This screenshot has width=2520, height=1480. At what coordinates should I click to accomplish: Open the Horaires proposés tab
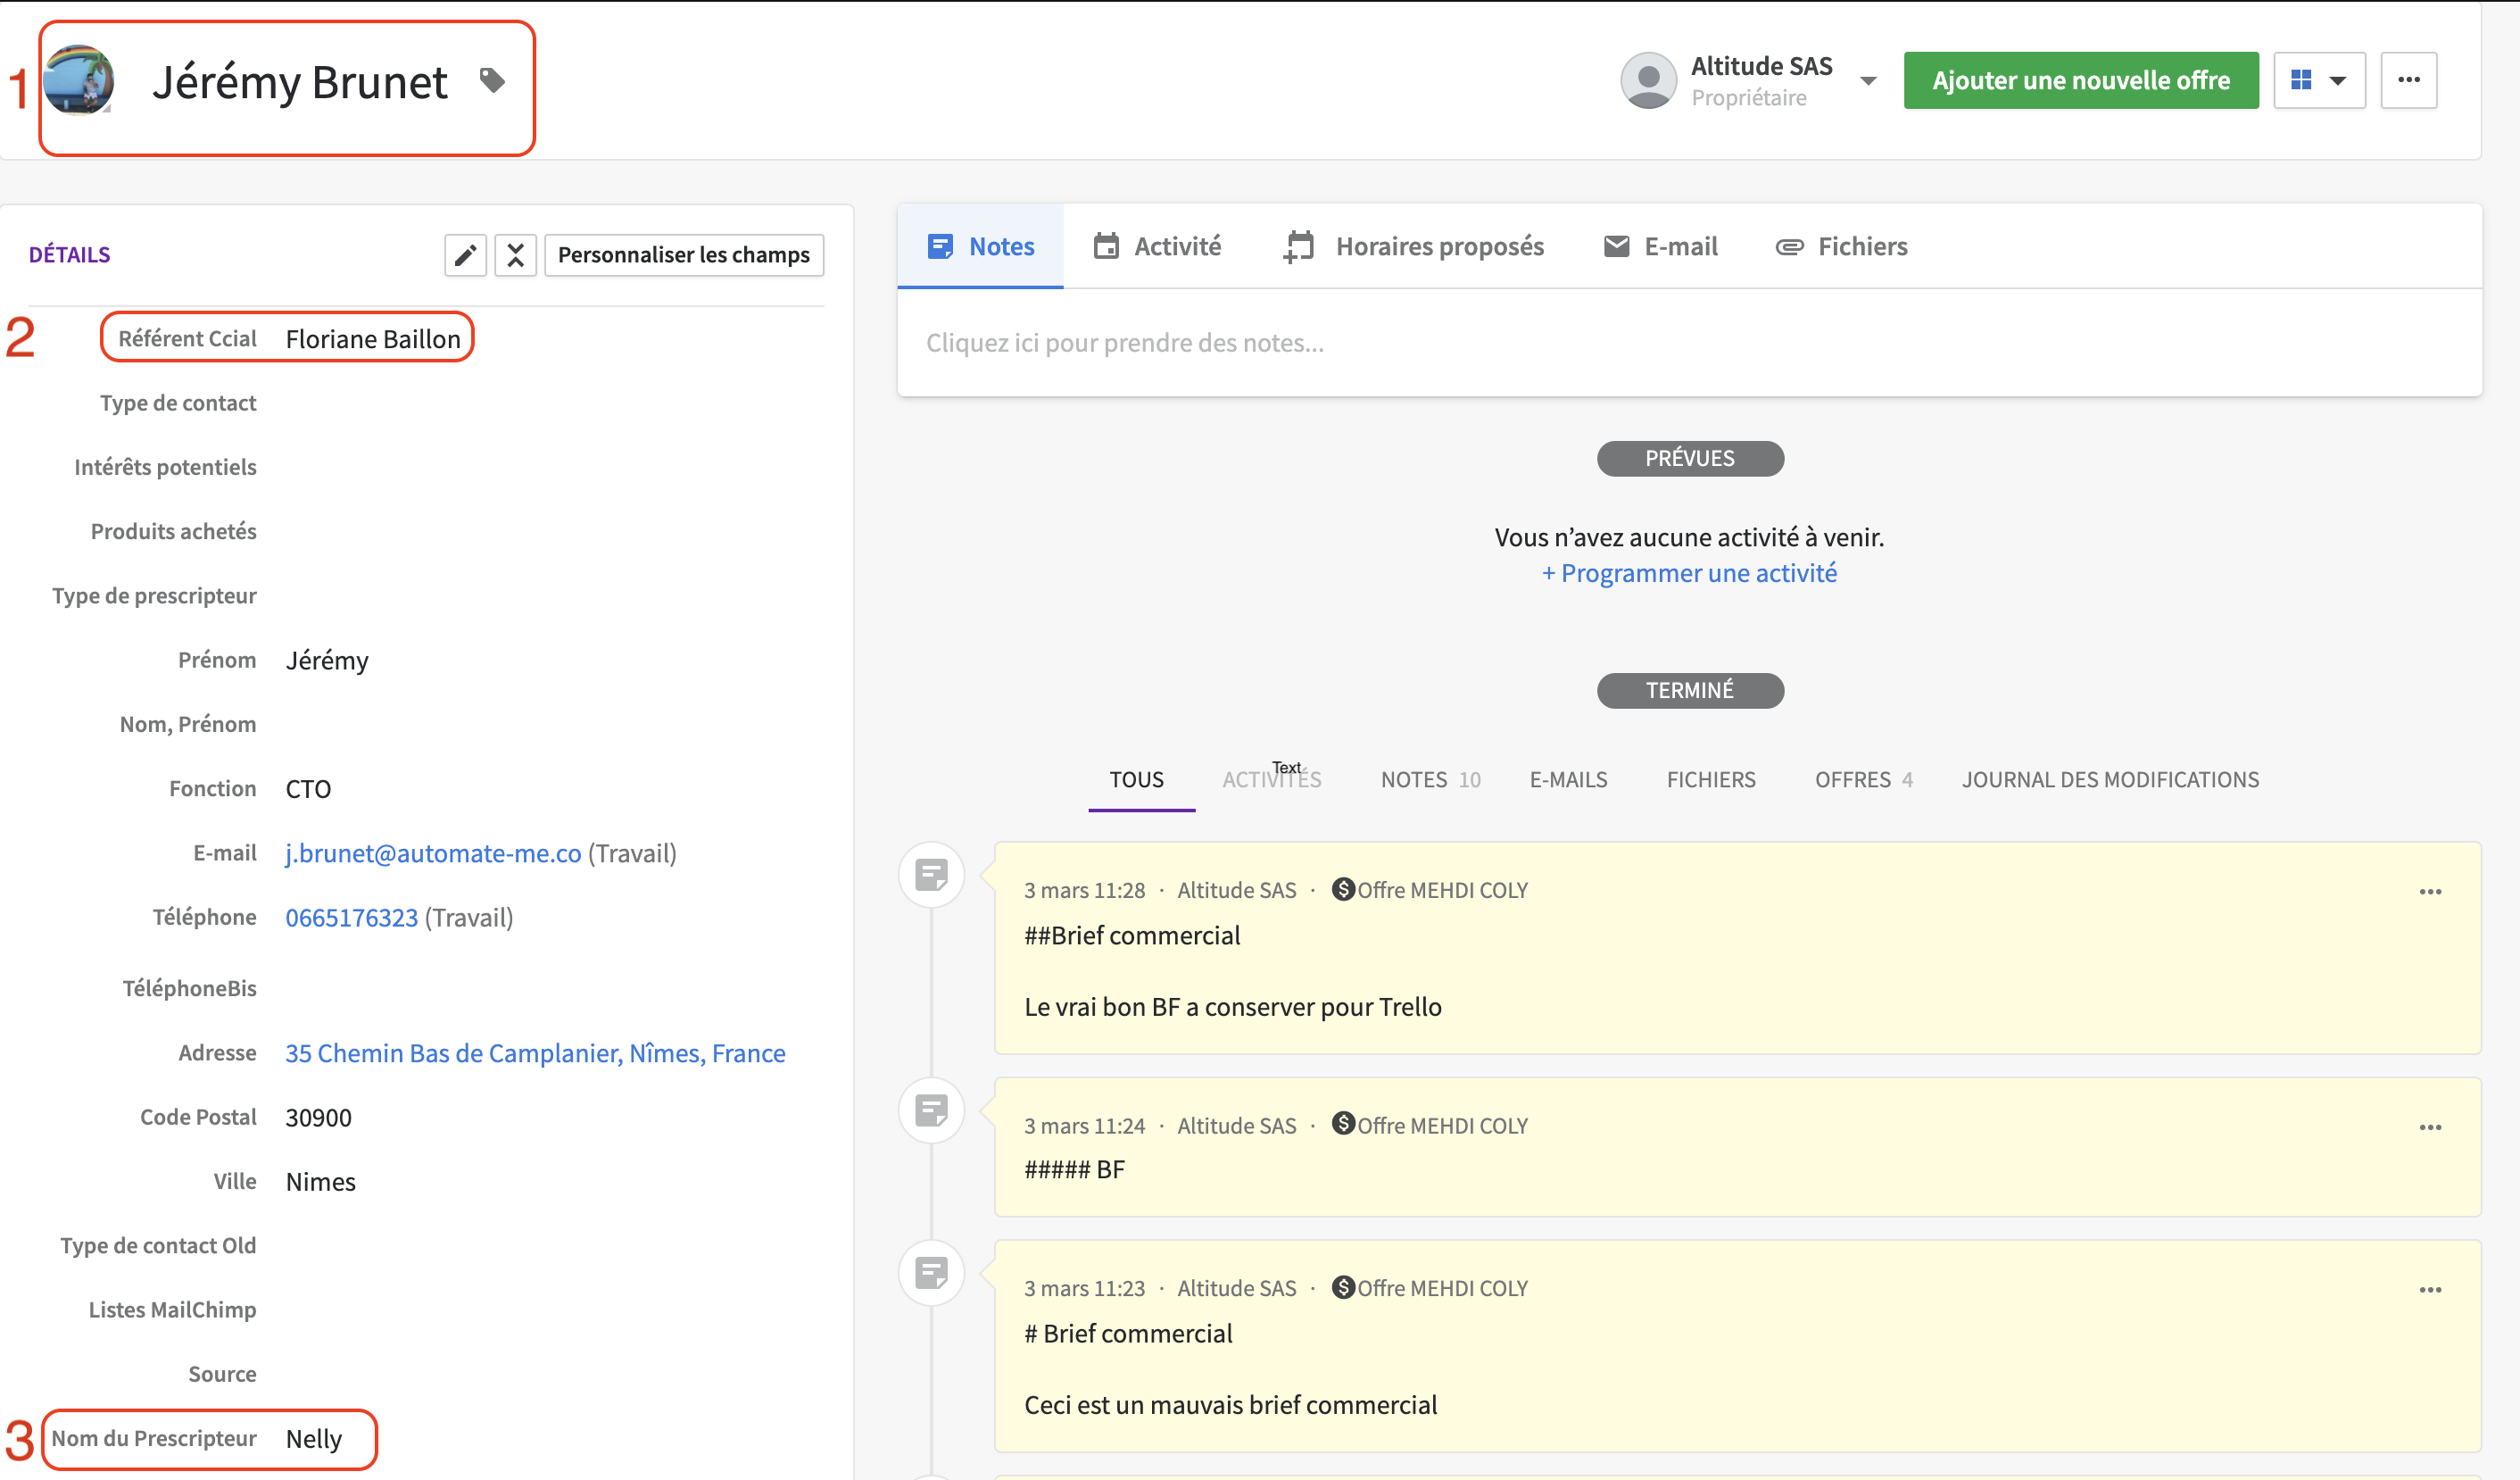[x=1413, y=246]
